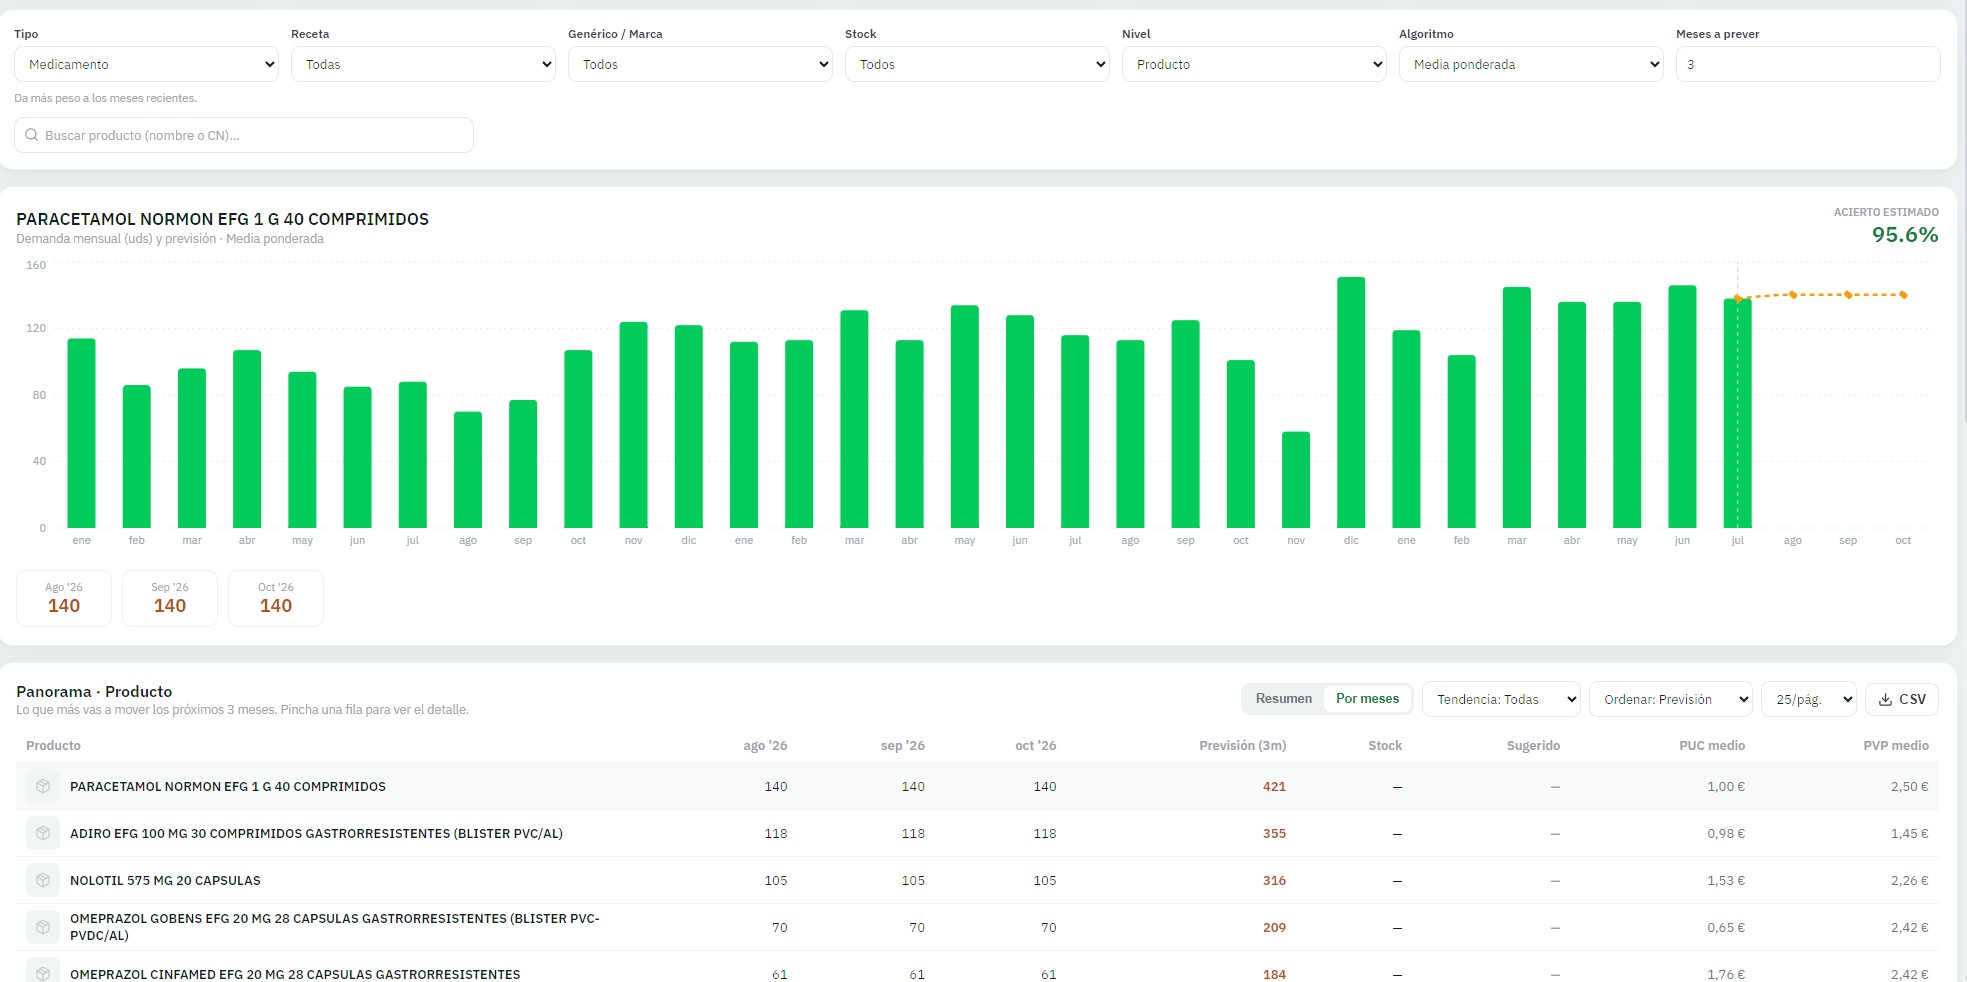Click the Oct '26 forecast card

pyautogui.click(x=276, y=598)
